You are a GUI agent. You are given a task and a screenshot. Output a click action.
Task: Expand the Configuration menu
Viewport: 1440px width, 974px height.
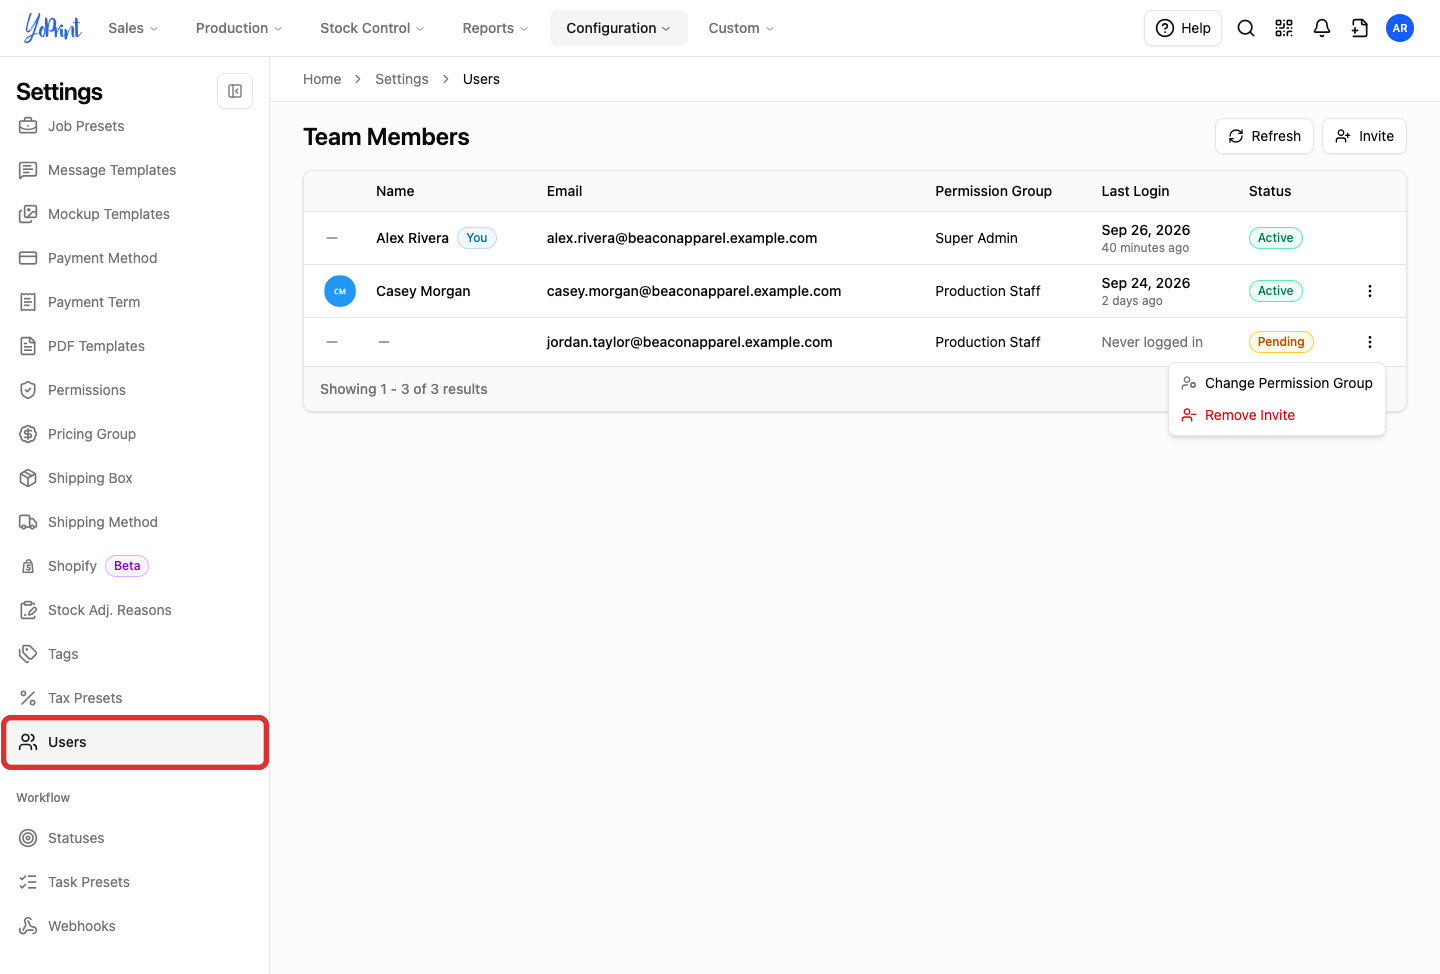click(x=618, y=28)
